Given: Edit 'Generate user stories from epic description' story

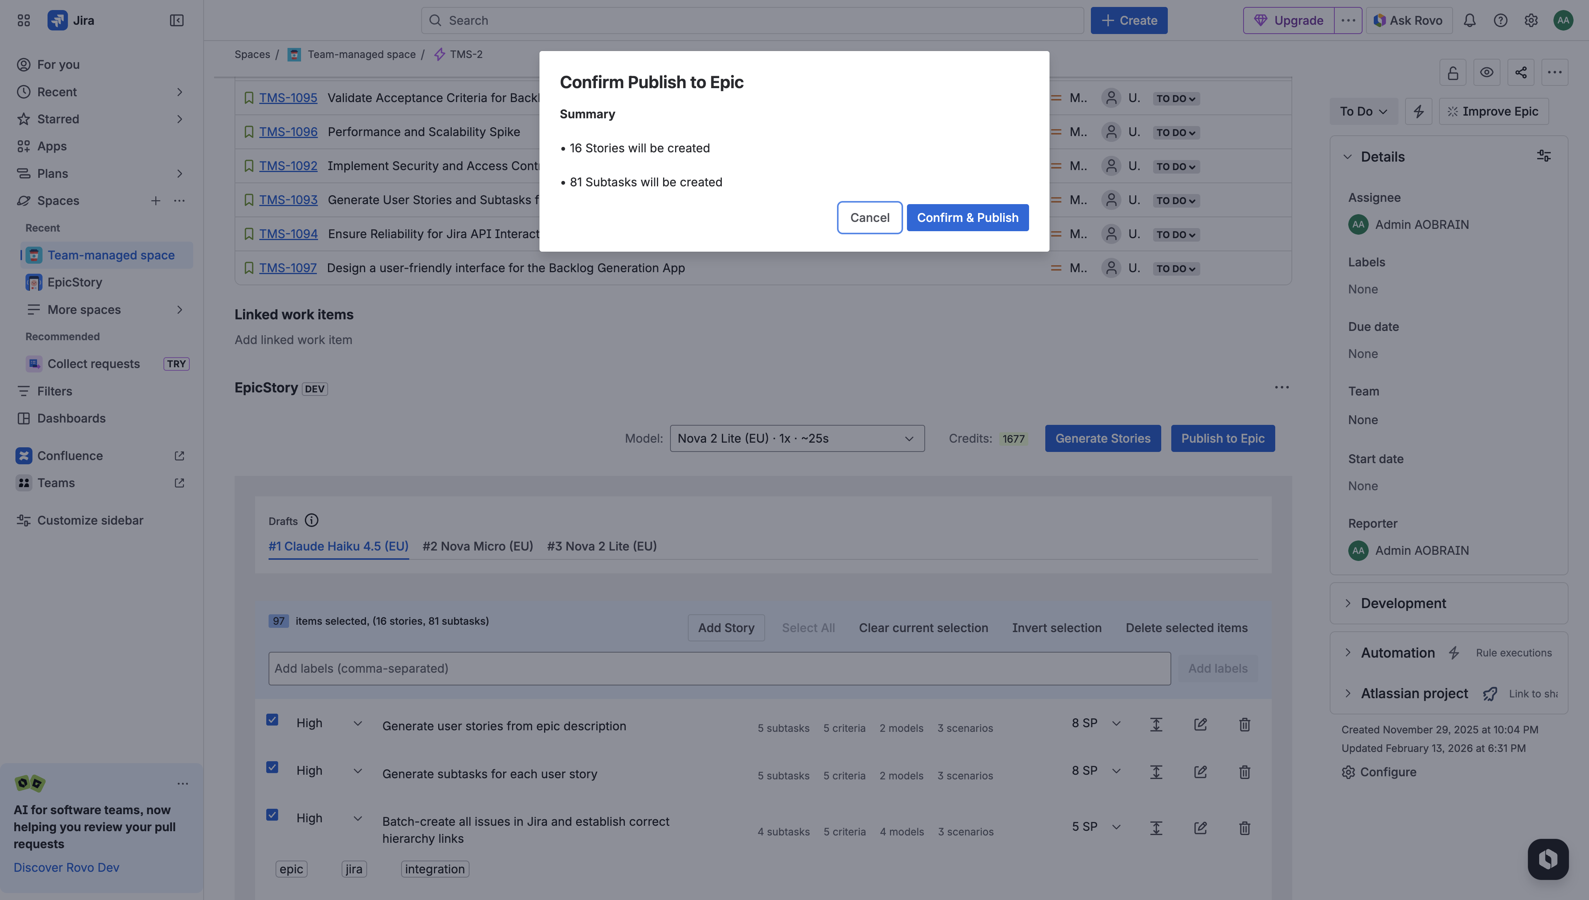Looking at the screenshot, I should click(1200, 724).
